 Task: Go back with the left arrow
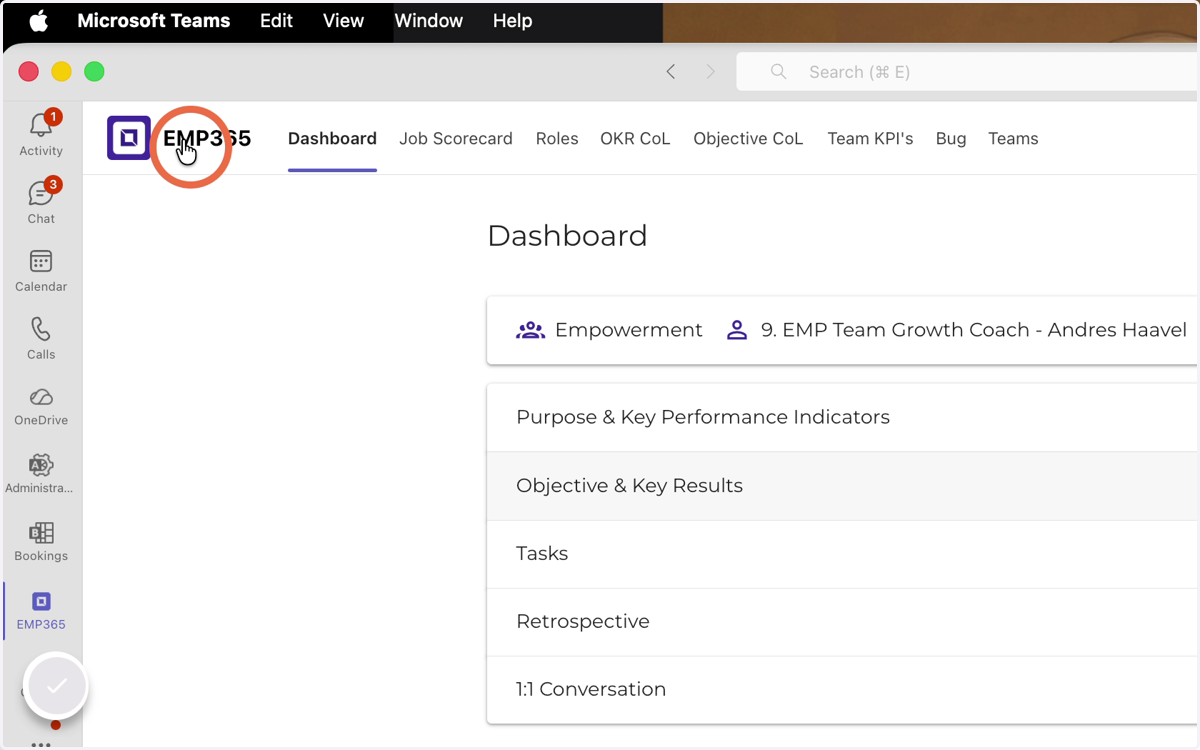(x=671, y=72)
